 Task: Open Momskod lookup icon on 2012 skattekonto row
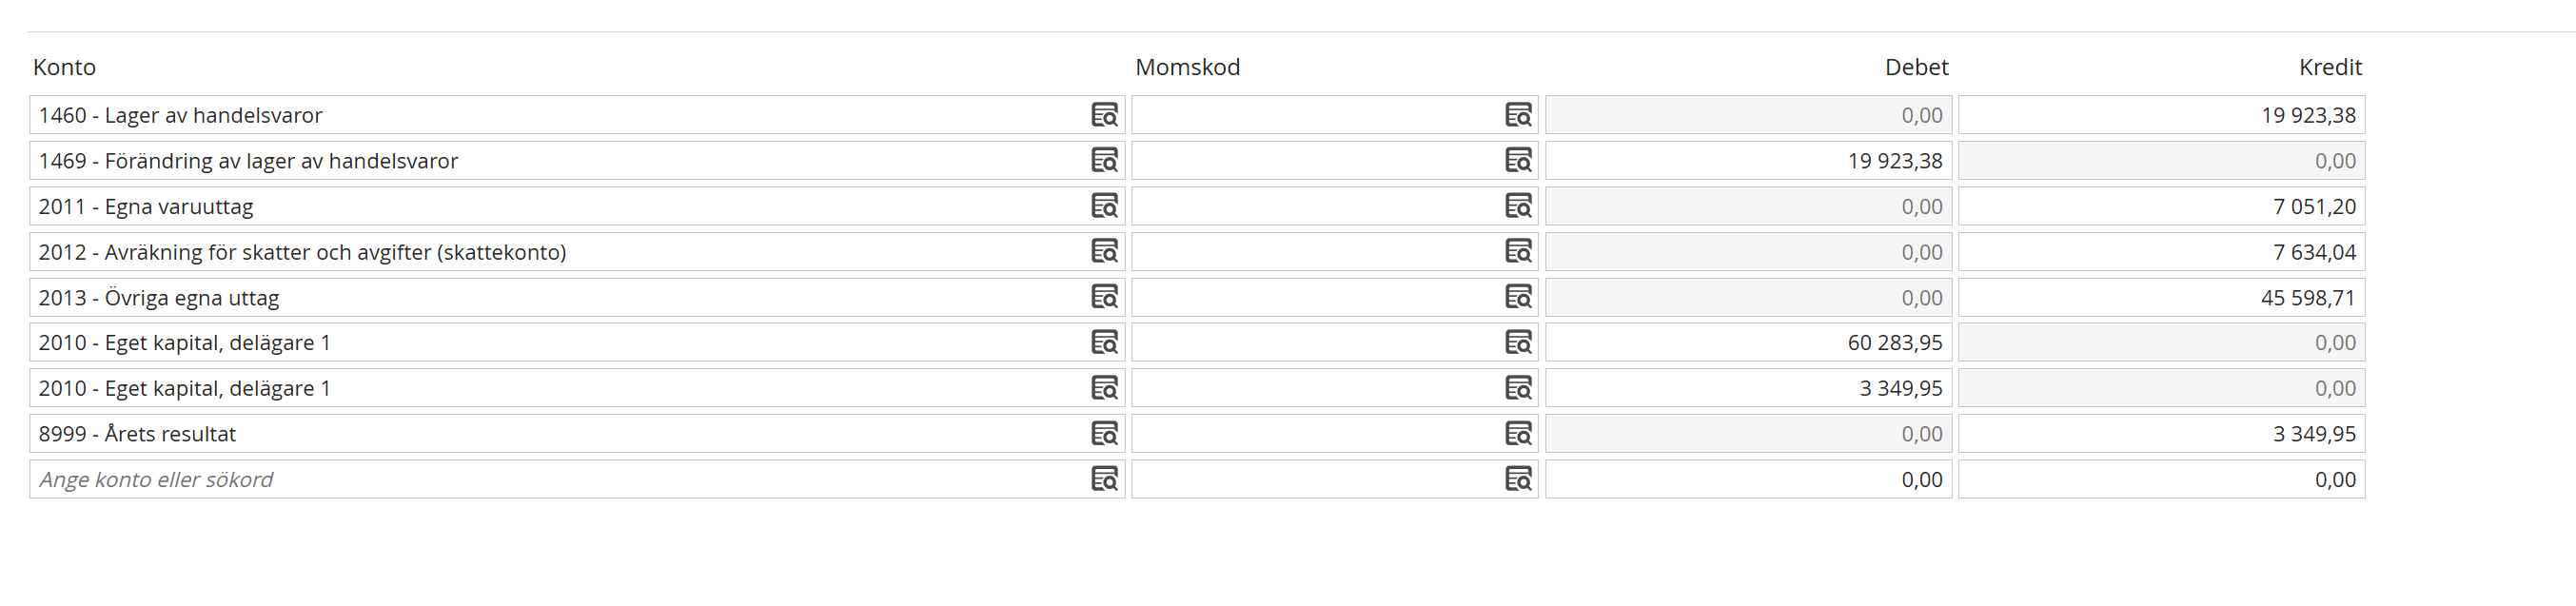(x=1518, y=251)
